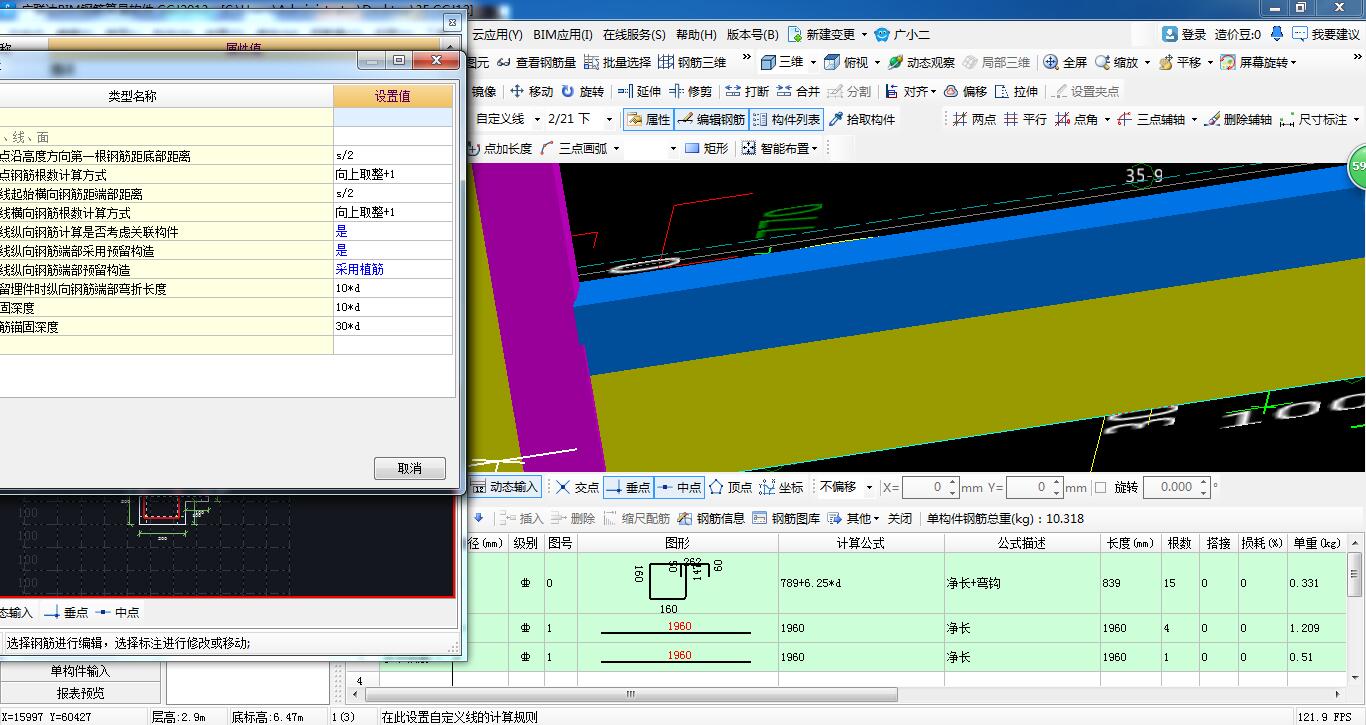1366x725 pixels.
Task: Activate 动态观察 orbit tool
Action: pyautogui.click(x=921, y=62)
